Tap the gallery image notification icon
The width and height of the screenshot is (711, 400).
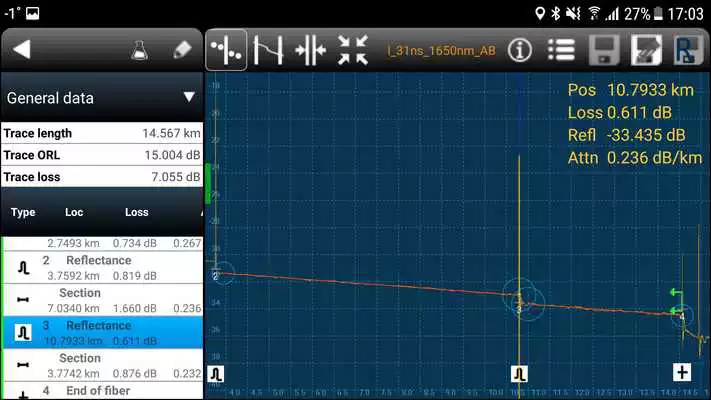coord(33,13)
